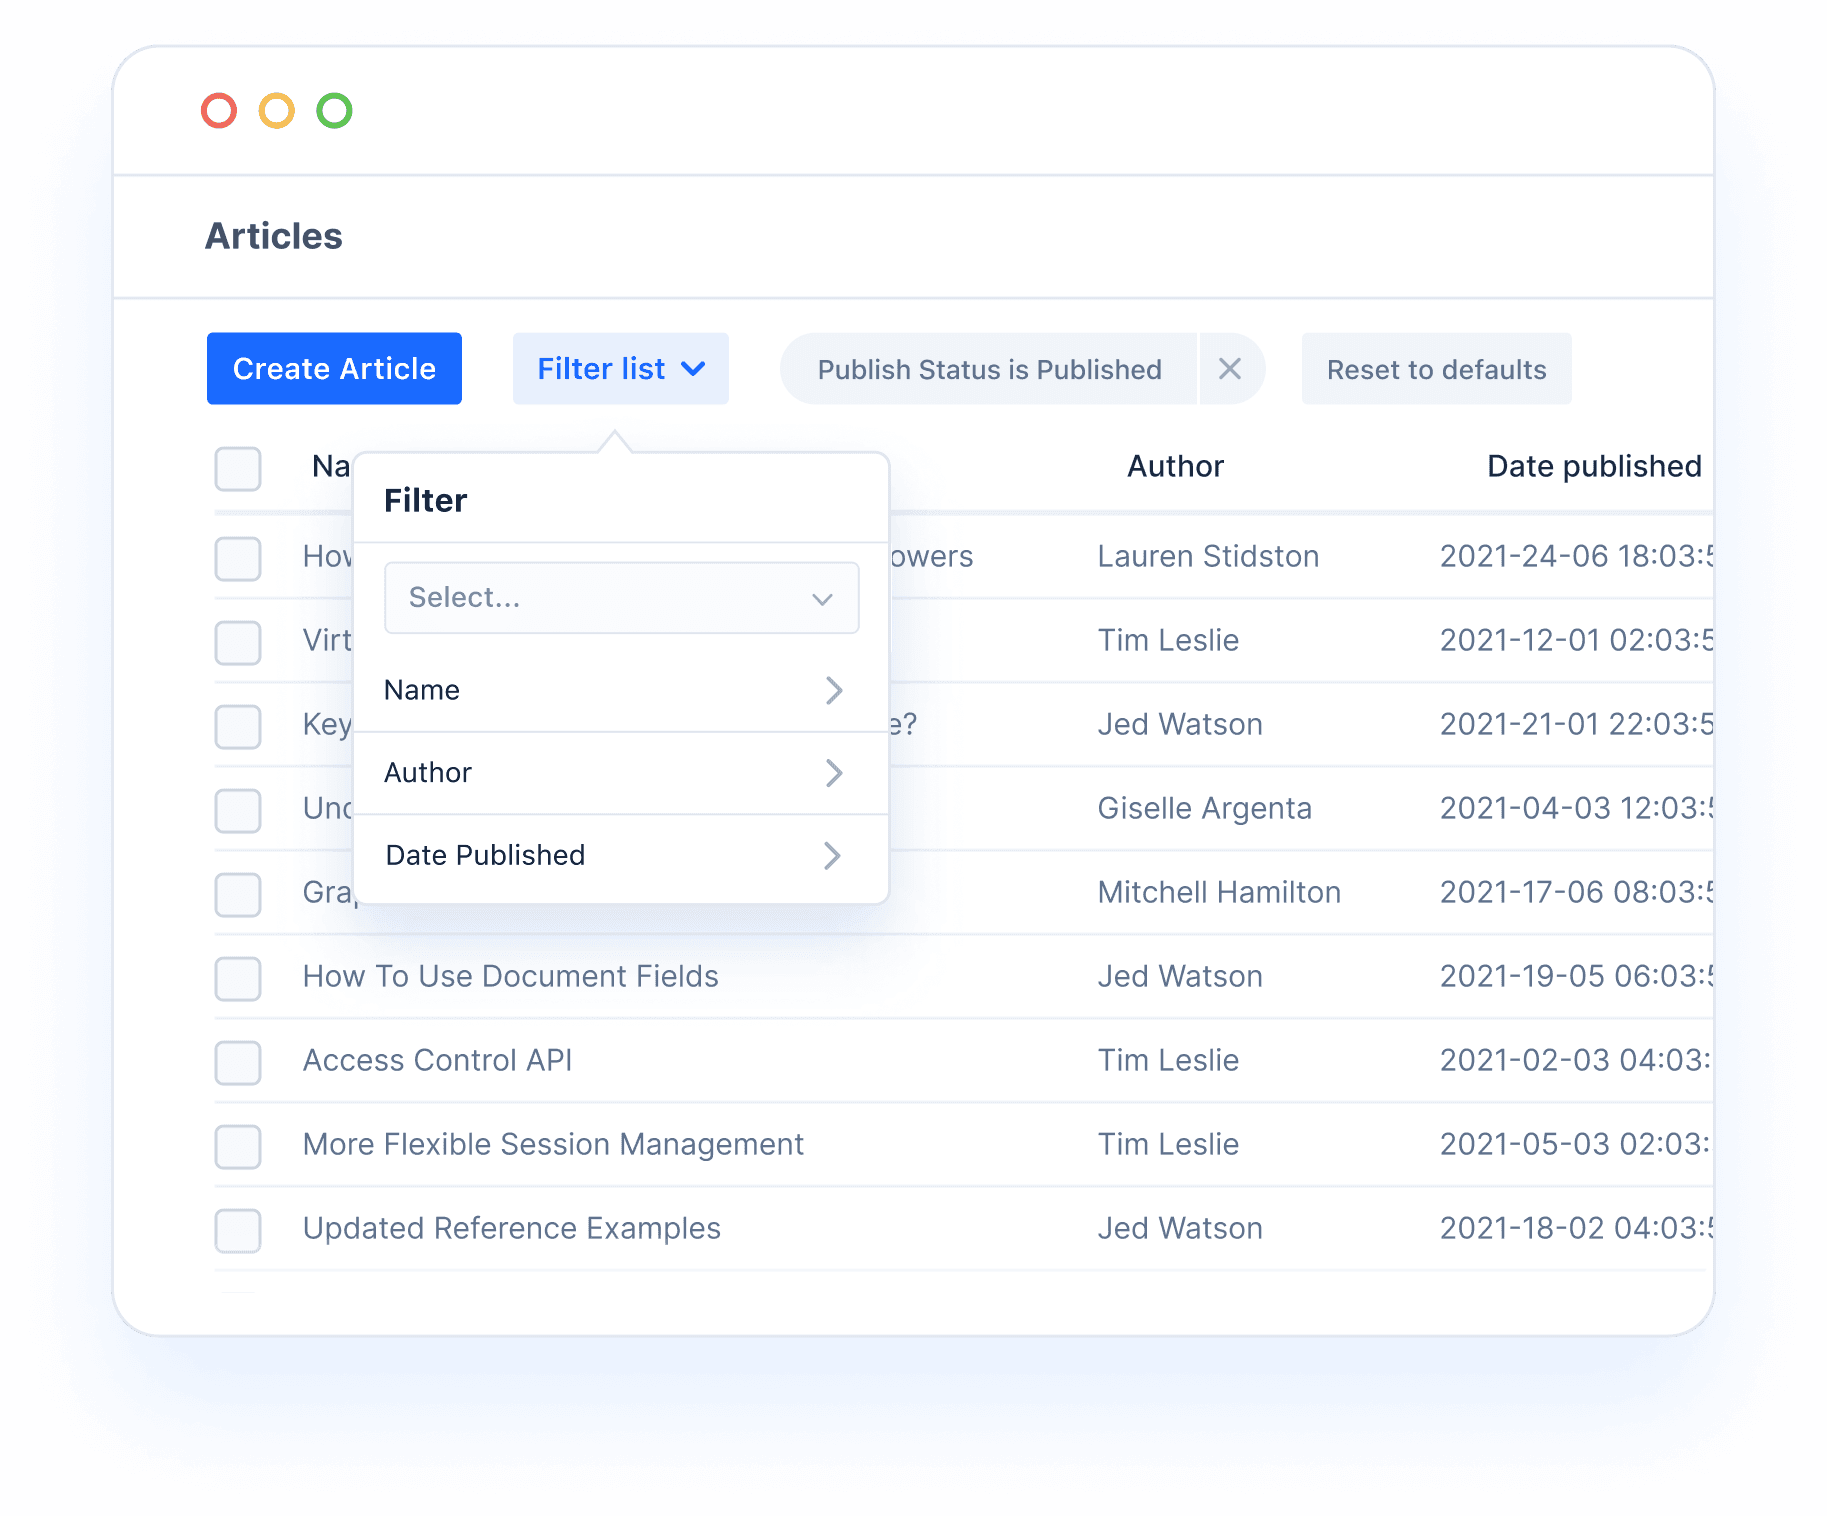Remove the Publish Status is Published filter chip
Screen dimensions: 1827x1516
[x=1231, y=369]
